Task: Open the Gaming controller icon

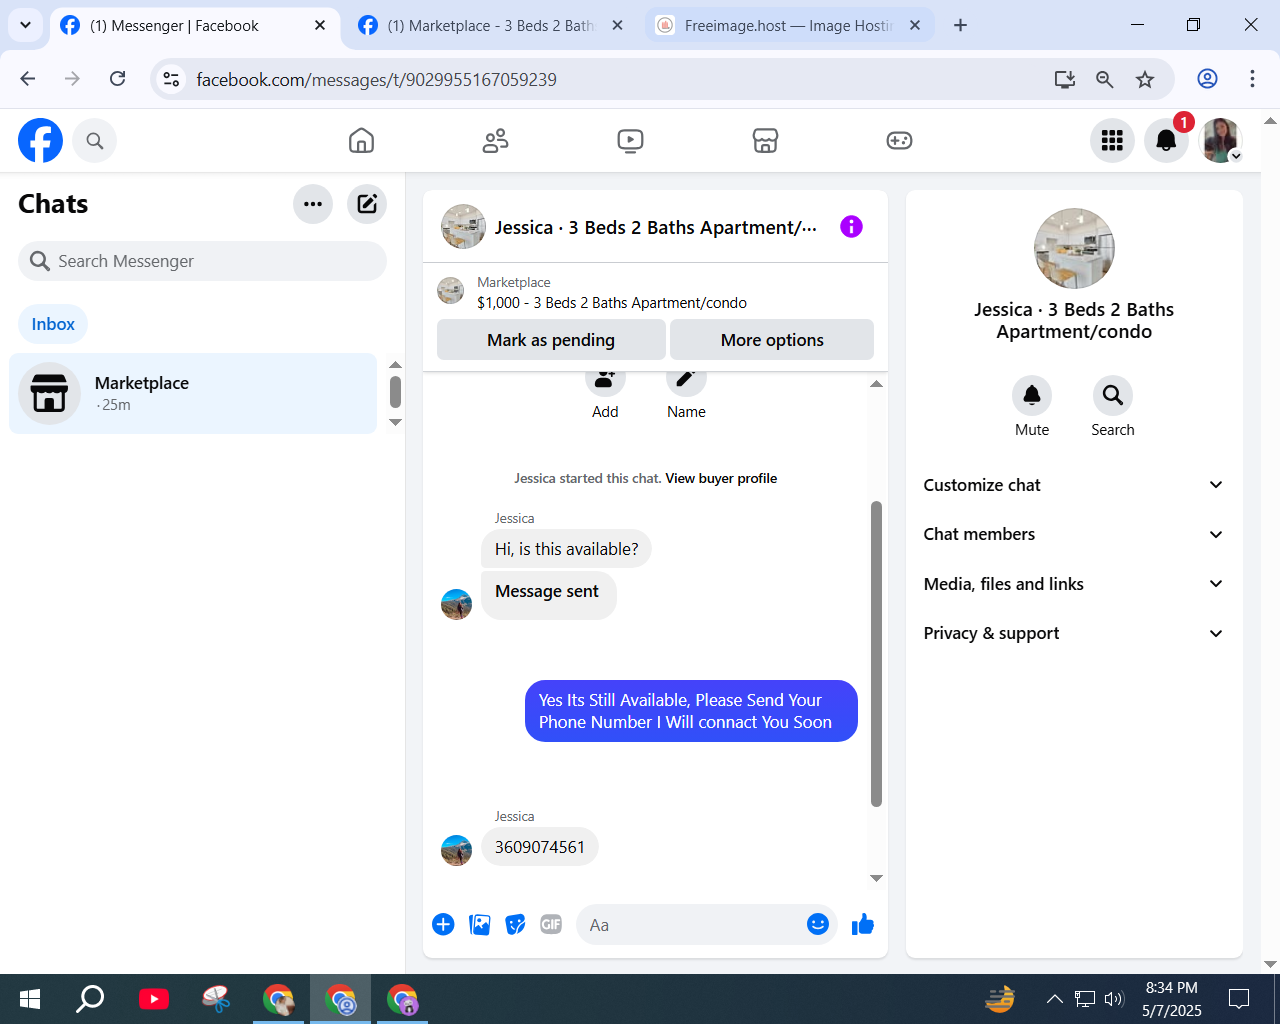Action: pyautogui.click(x=899, y=141)
